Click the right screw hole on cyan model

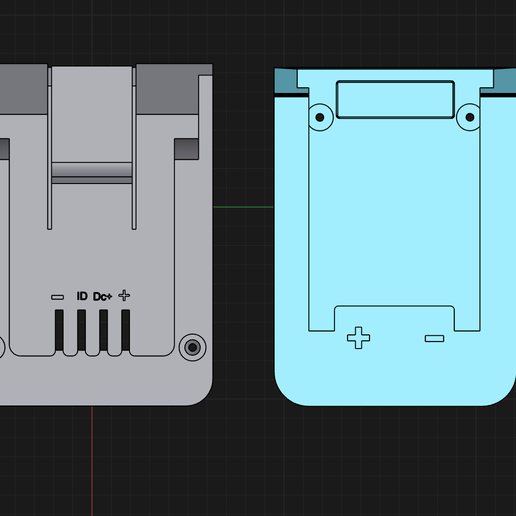(x=469, y=117)
